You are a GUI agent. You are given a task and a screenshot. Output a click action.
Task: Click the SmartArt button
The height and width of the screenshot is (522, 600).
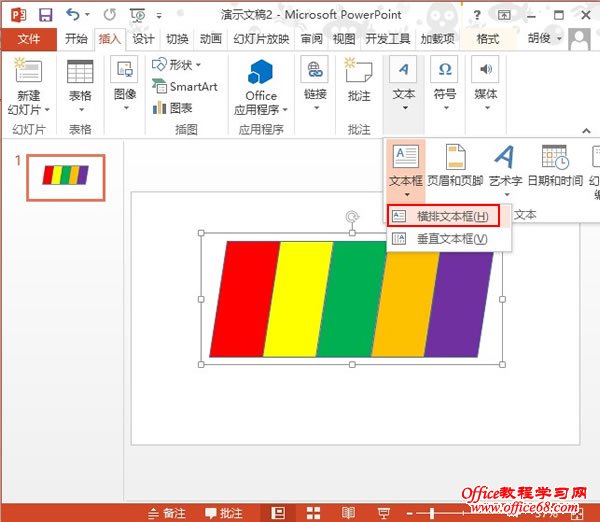(x=184, y=86)
